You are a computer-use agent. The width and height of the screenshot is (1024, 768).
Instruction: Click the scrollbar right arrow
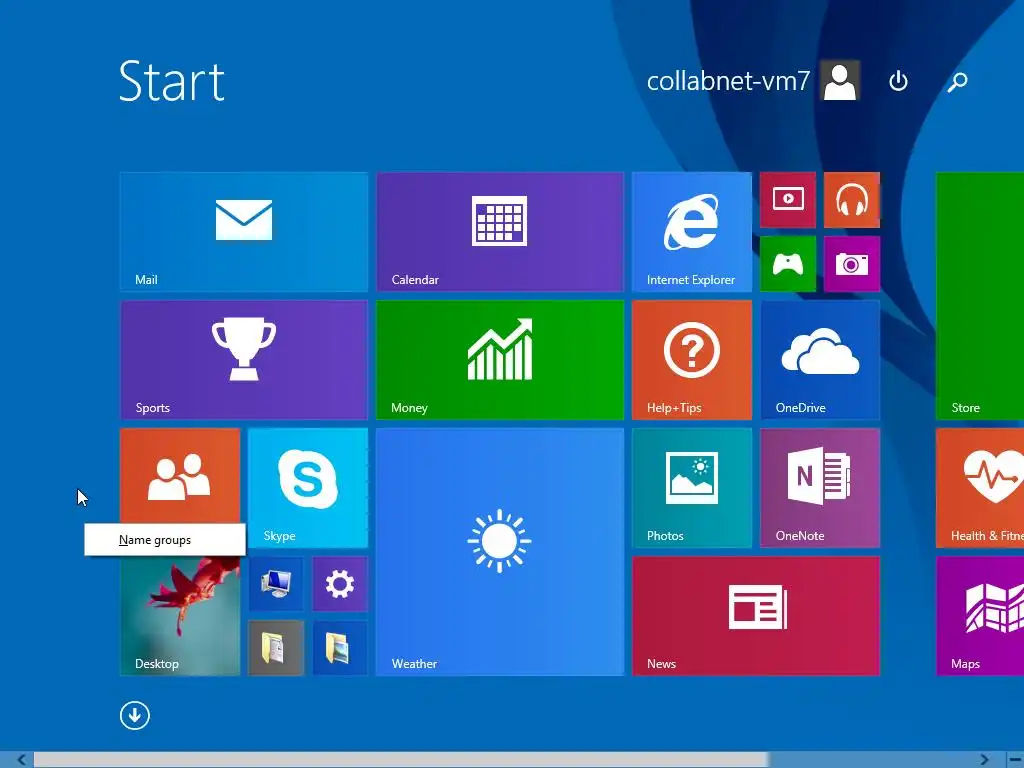click(x=984, y=760)
